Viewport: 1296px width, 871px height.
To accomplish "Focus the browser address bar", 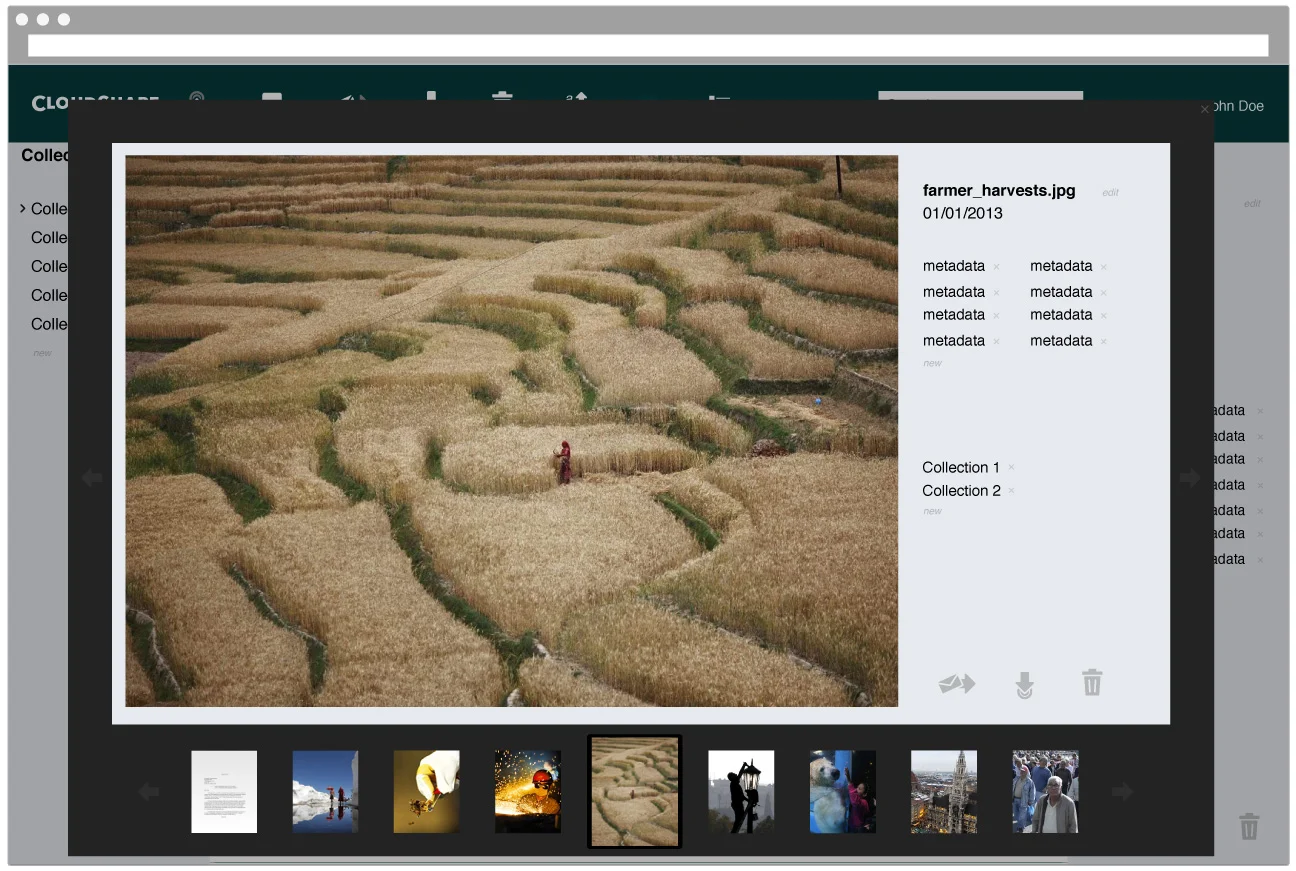I will [x=648, y=45].
